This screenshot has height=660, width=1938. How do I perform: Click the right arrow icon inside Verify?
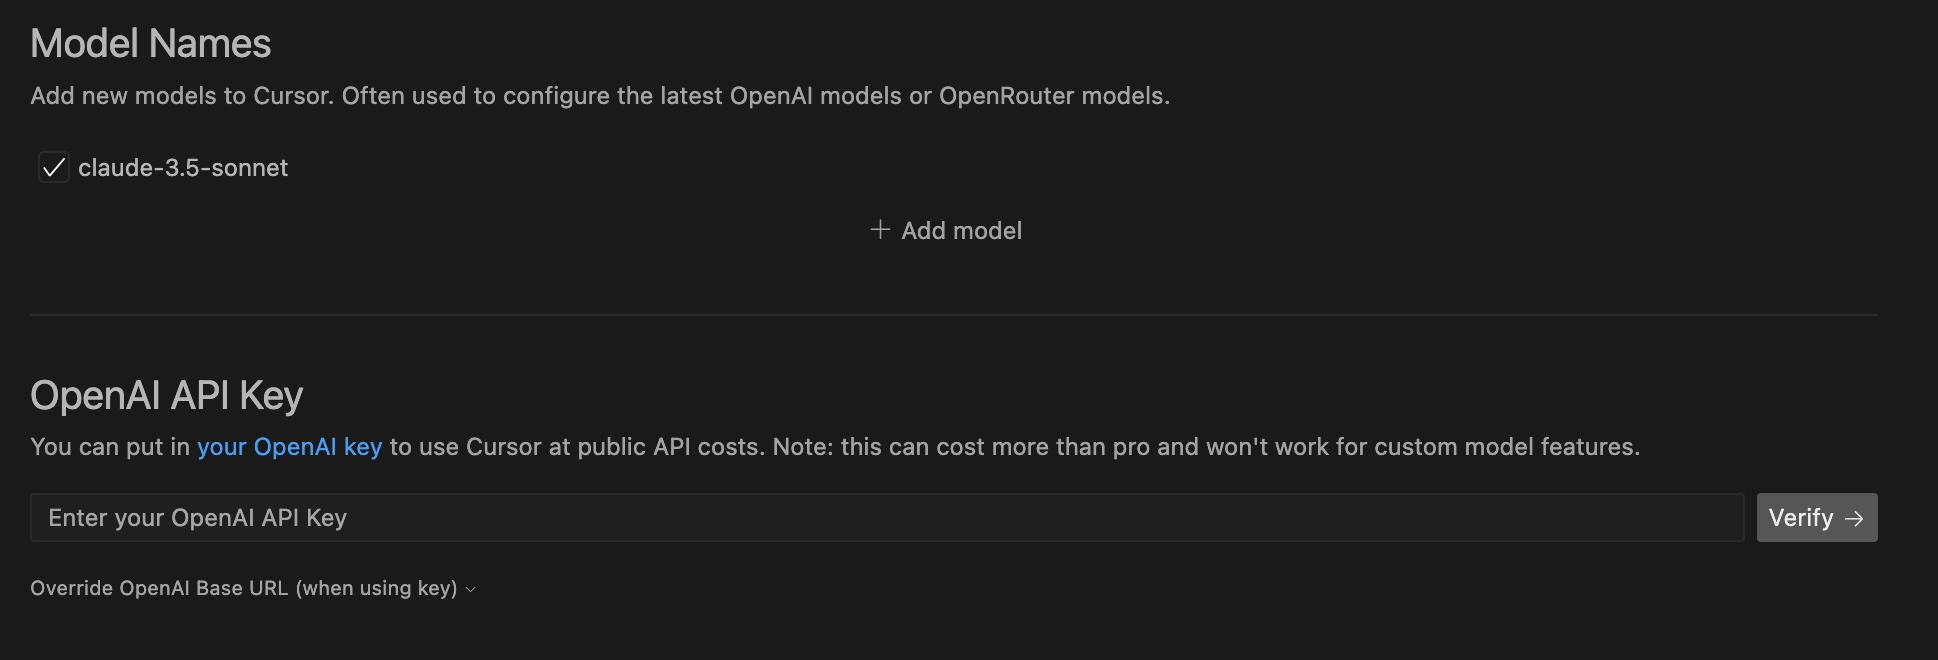click(x=1854, y=518)
